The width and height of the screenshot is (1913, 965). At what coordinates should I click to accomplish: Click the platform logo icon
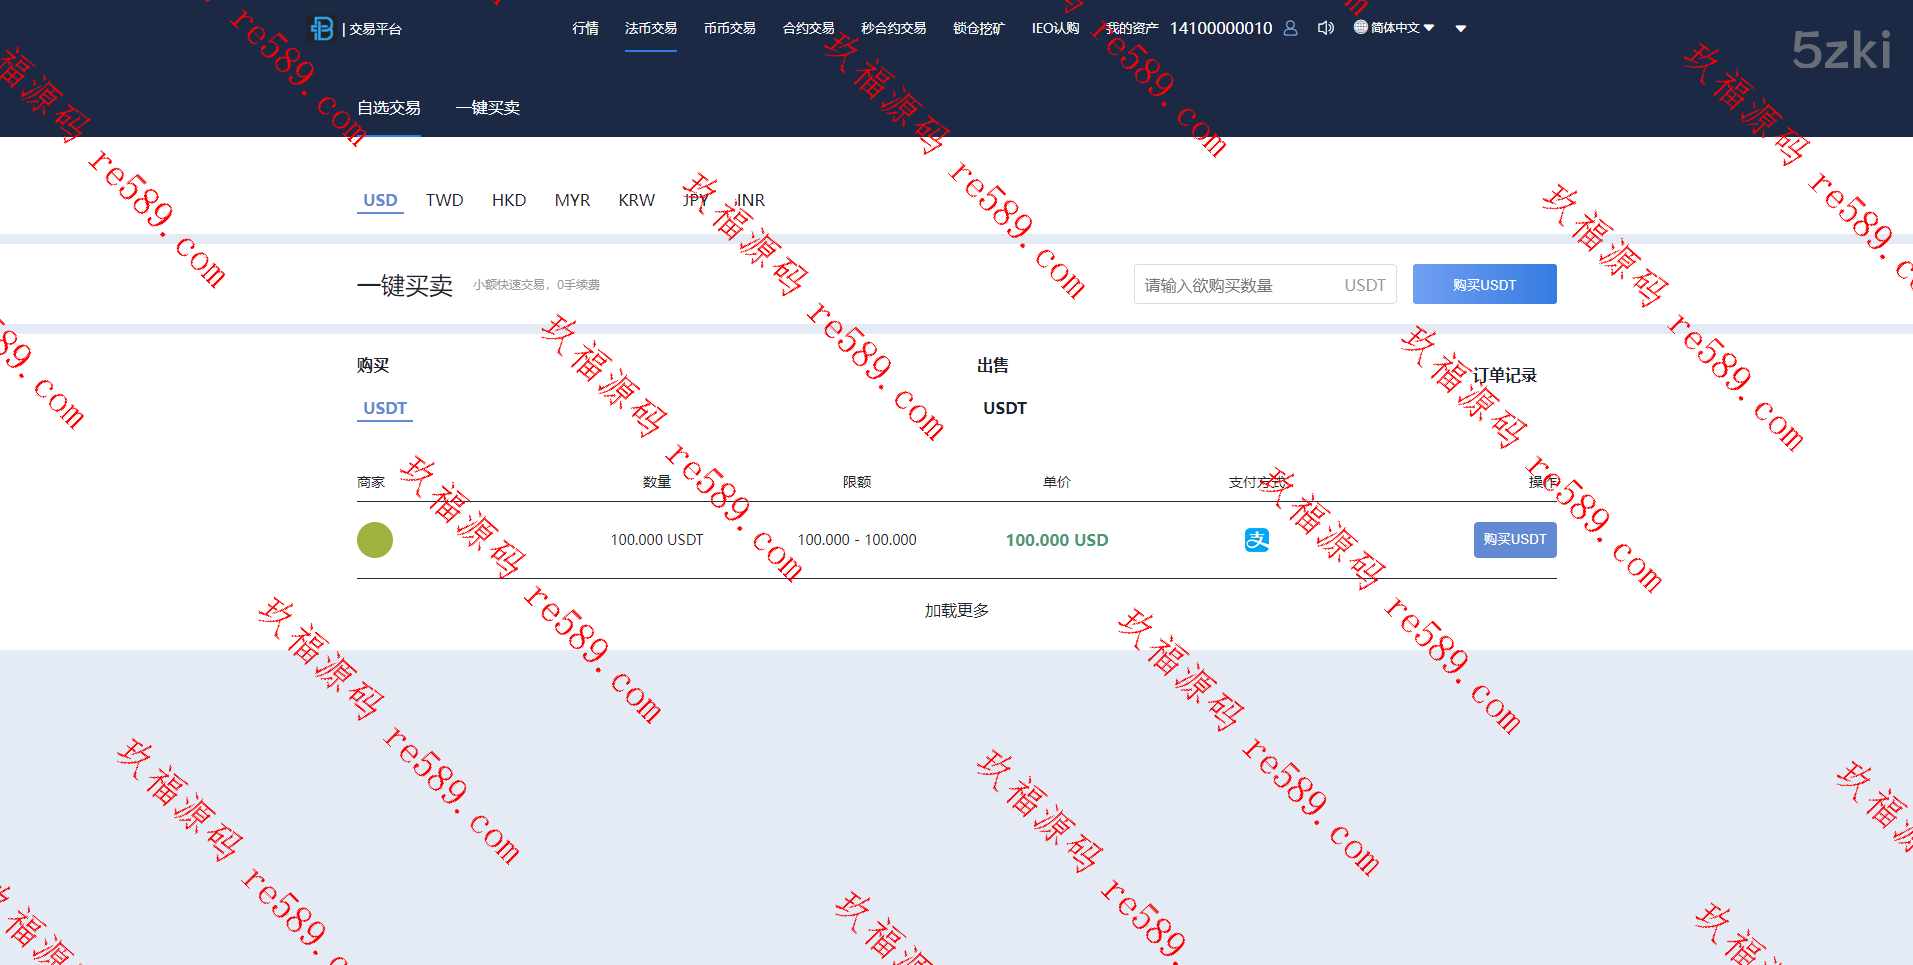[322, 29]
